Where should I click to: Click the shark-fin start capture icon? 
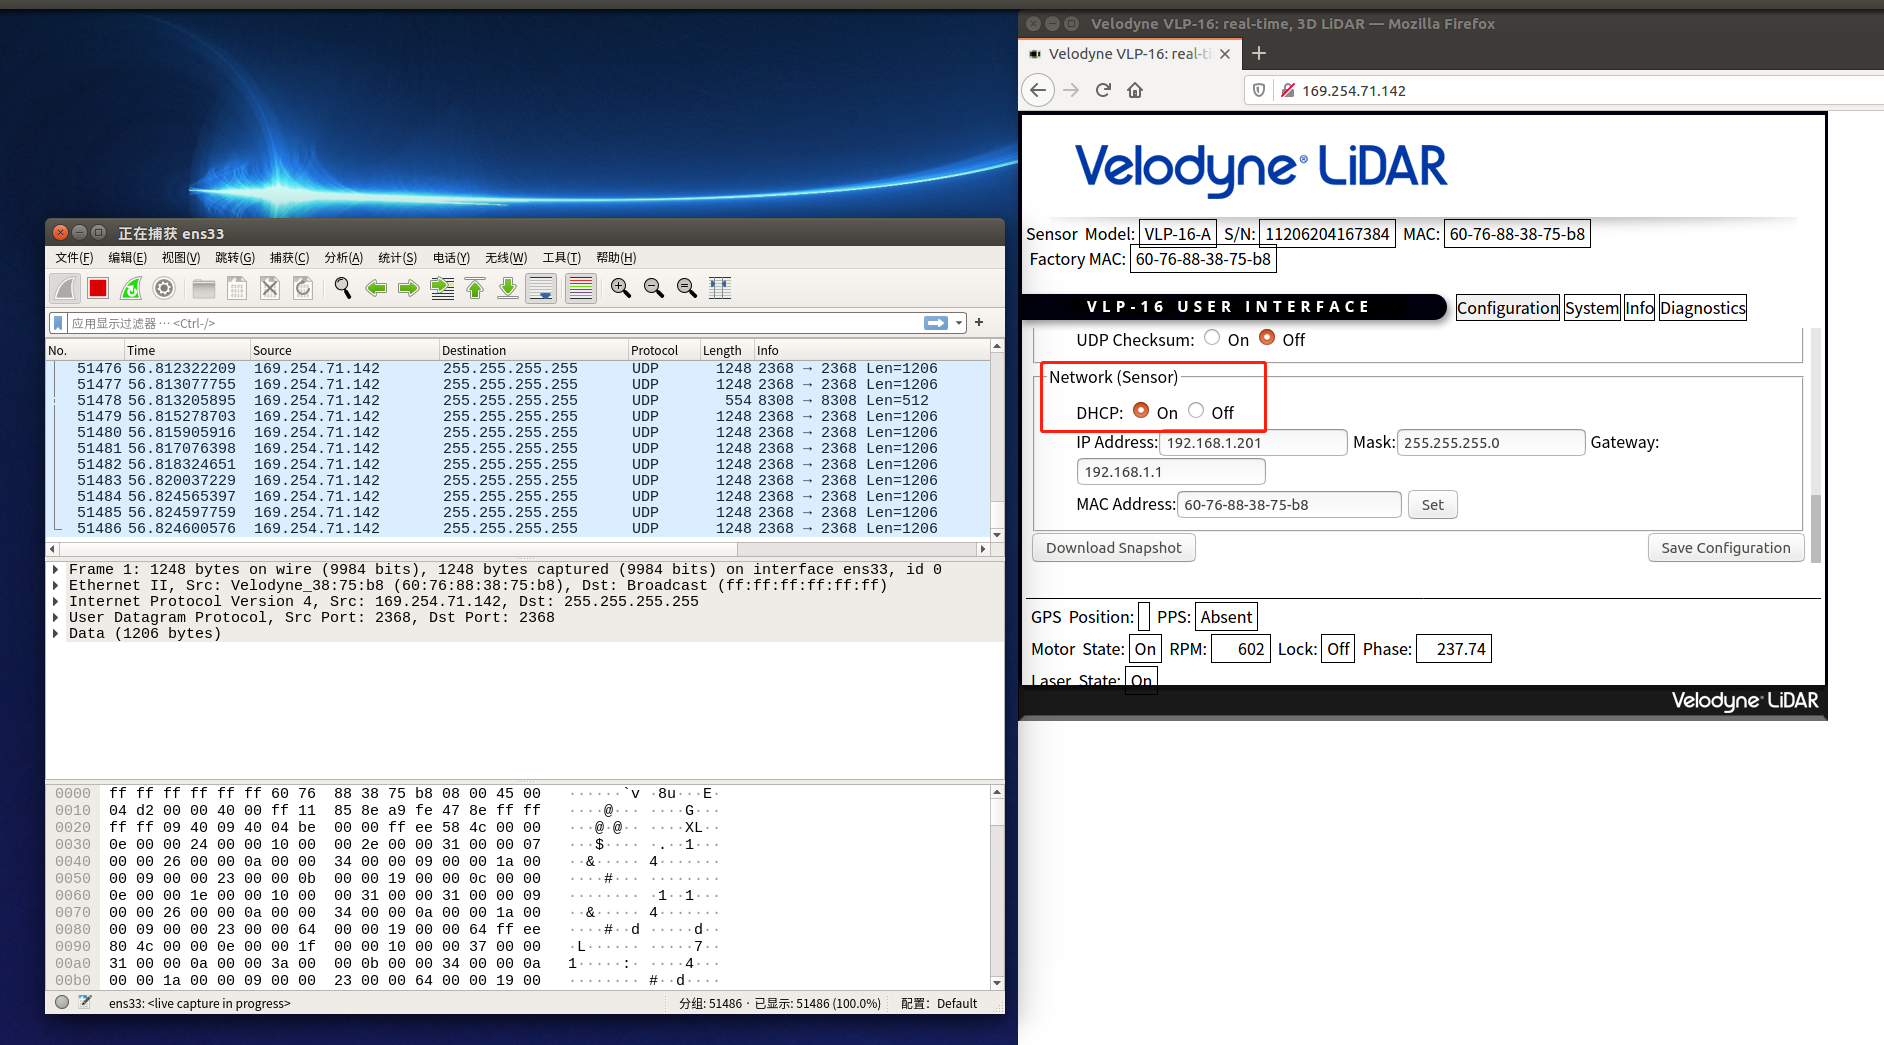tap(65, 288)
